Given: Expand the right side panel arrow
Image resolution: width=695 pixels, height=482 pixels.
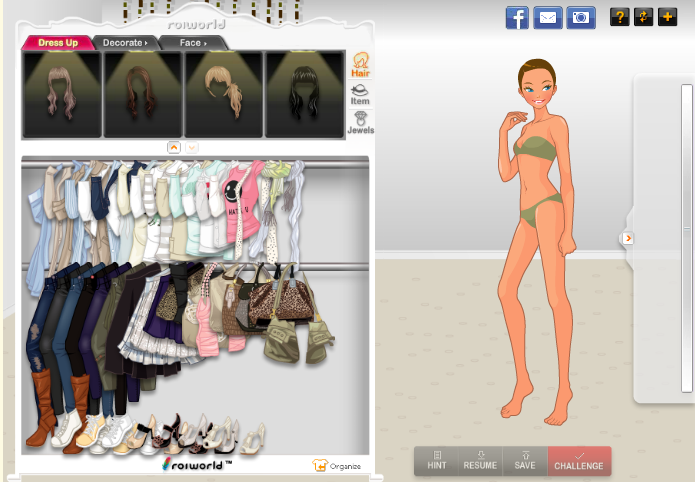Looking at the screenshot, I should (628, 238).
